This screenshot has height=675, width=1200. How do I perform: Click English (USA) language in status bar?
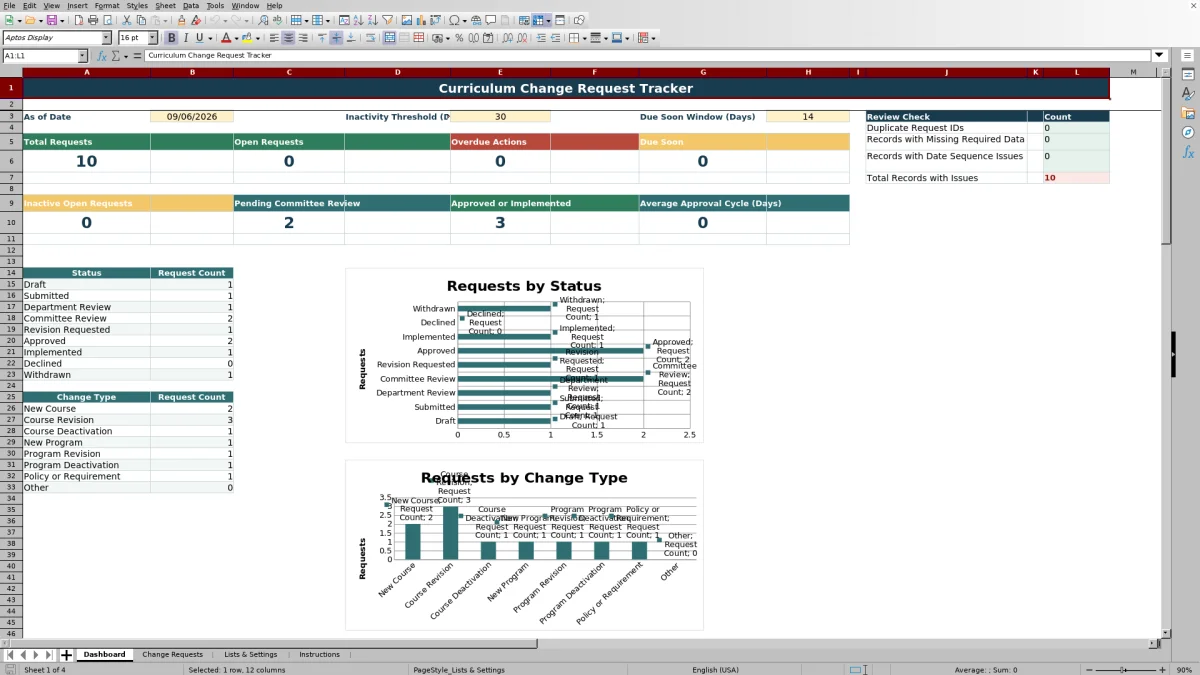(715, 670)
